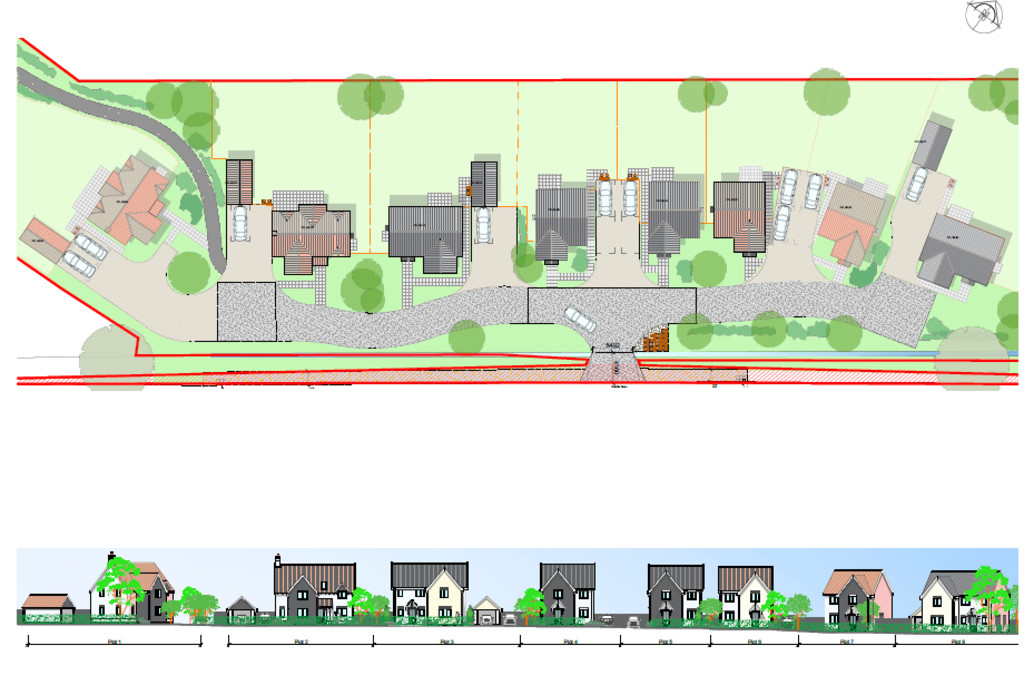The width and height of the screenshot is (1024, 675).
Task: Click the Plot 7 label under the pink house
Action: tap(846, 641)
